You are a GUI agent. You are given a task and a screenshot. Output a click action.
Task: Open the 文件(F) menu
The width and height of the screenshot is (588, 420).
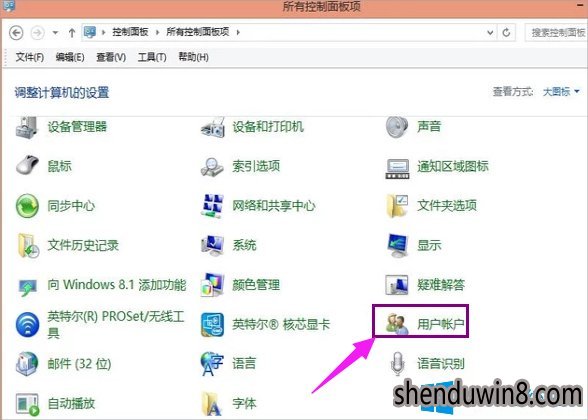tap(30, 57)
